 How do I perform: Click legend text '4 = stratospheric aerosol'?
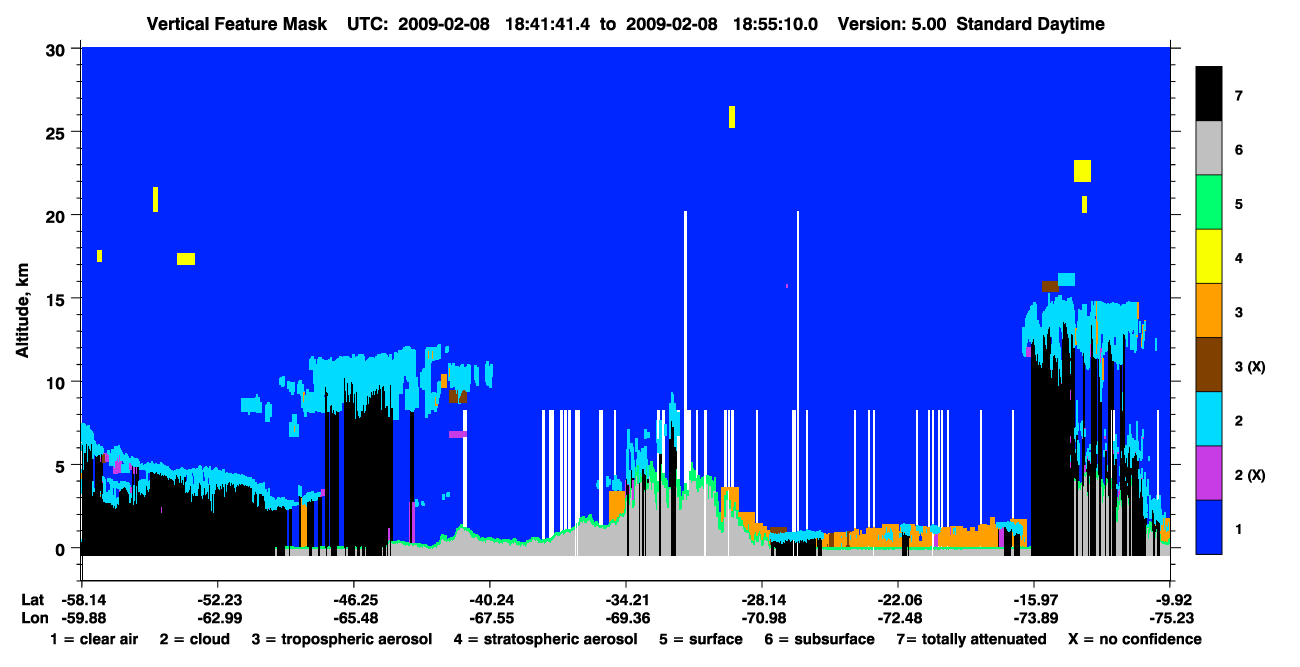click(x=545, y=639)
